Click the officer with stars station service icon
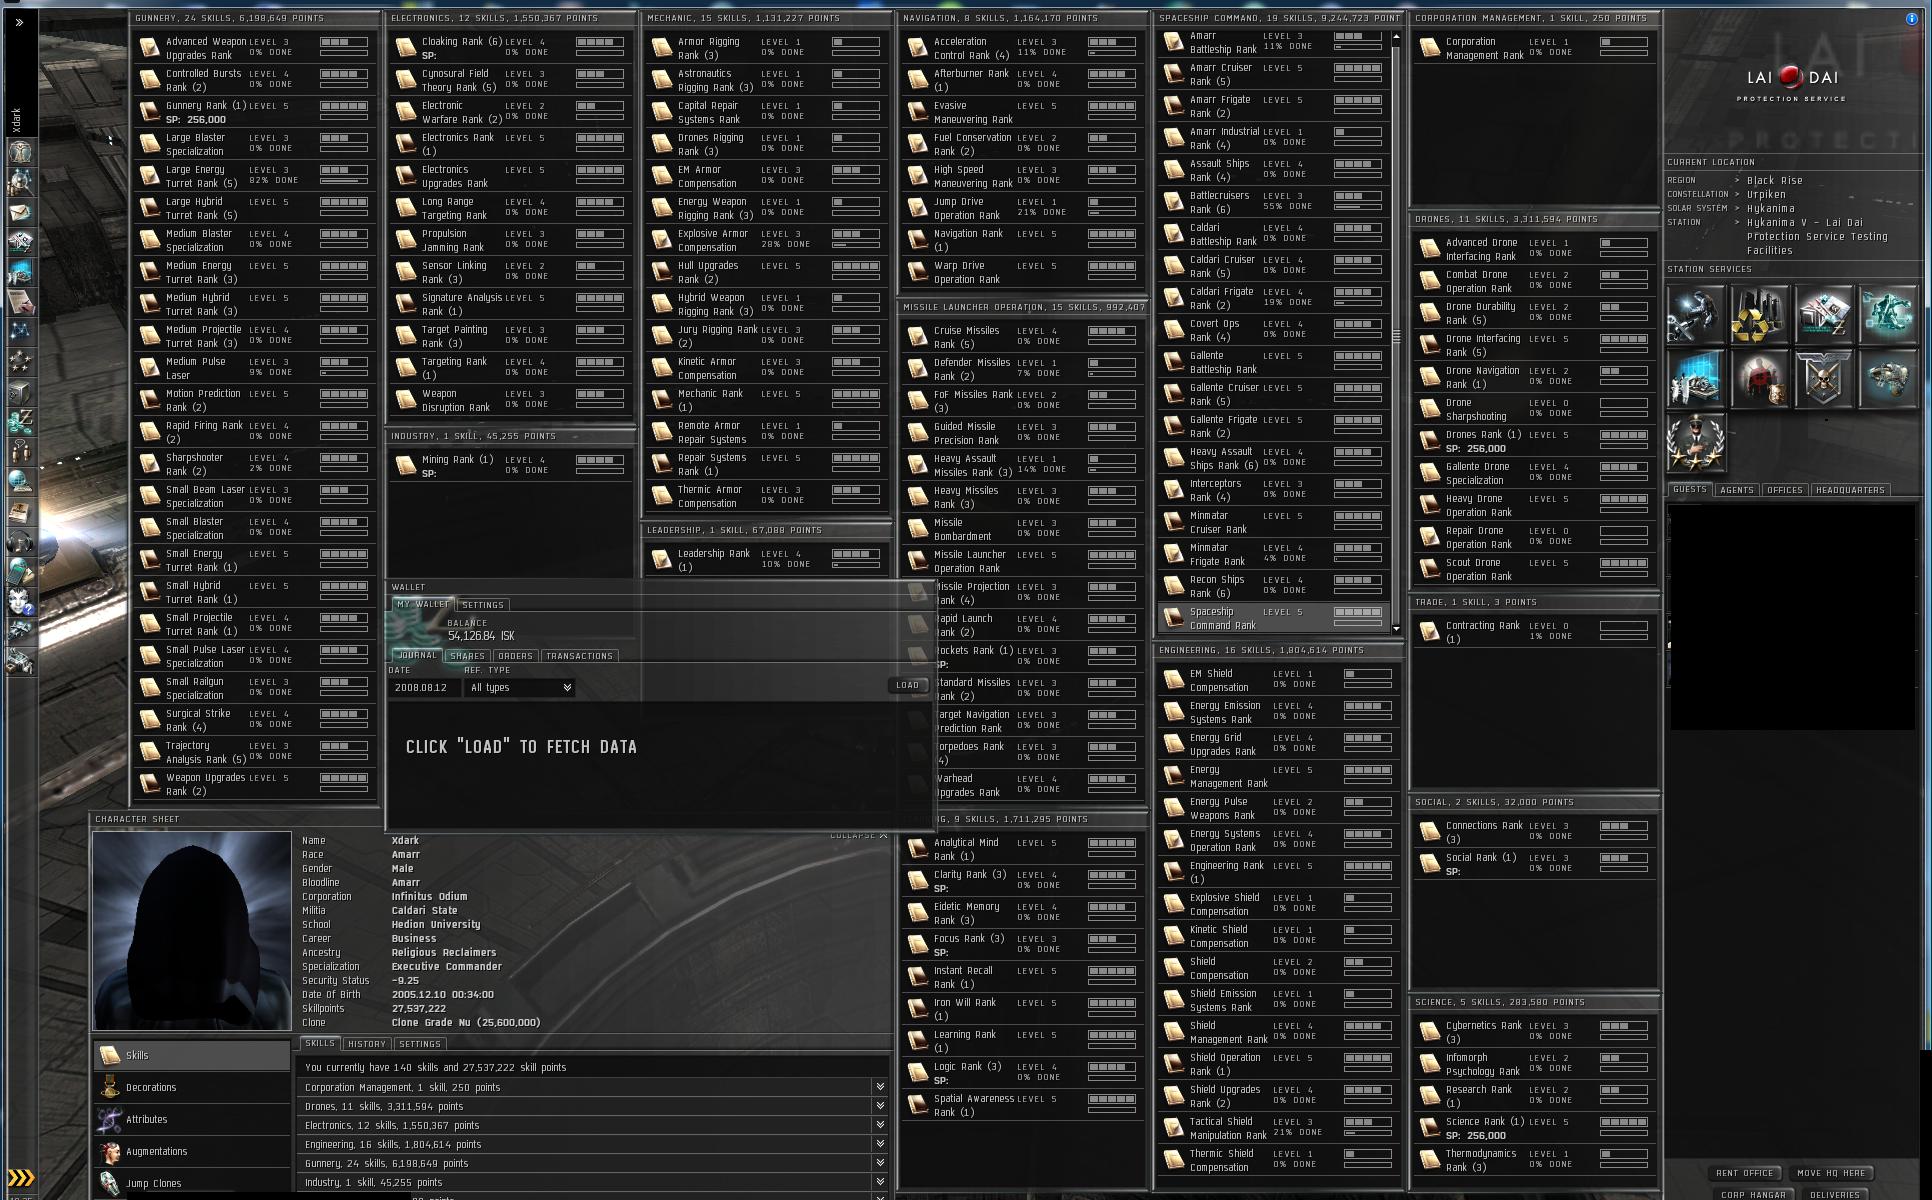 coord(1695,442)
